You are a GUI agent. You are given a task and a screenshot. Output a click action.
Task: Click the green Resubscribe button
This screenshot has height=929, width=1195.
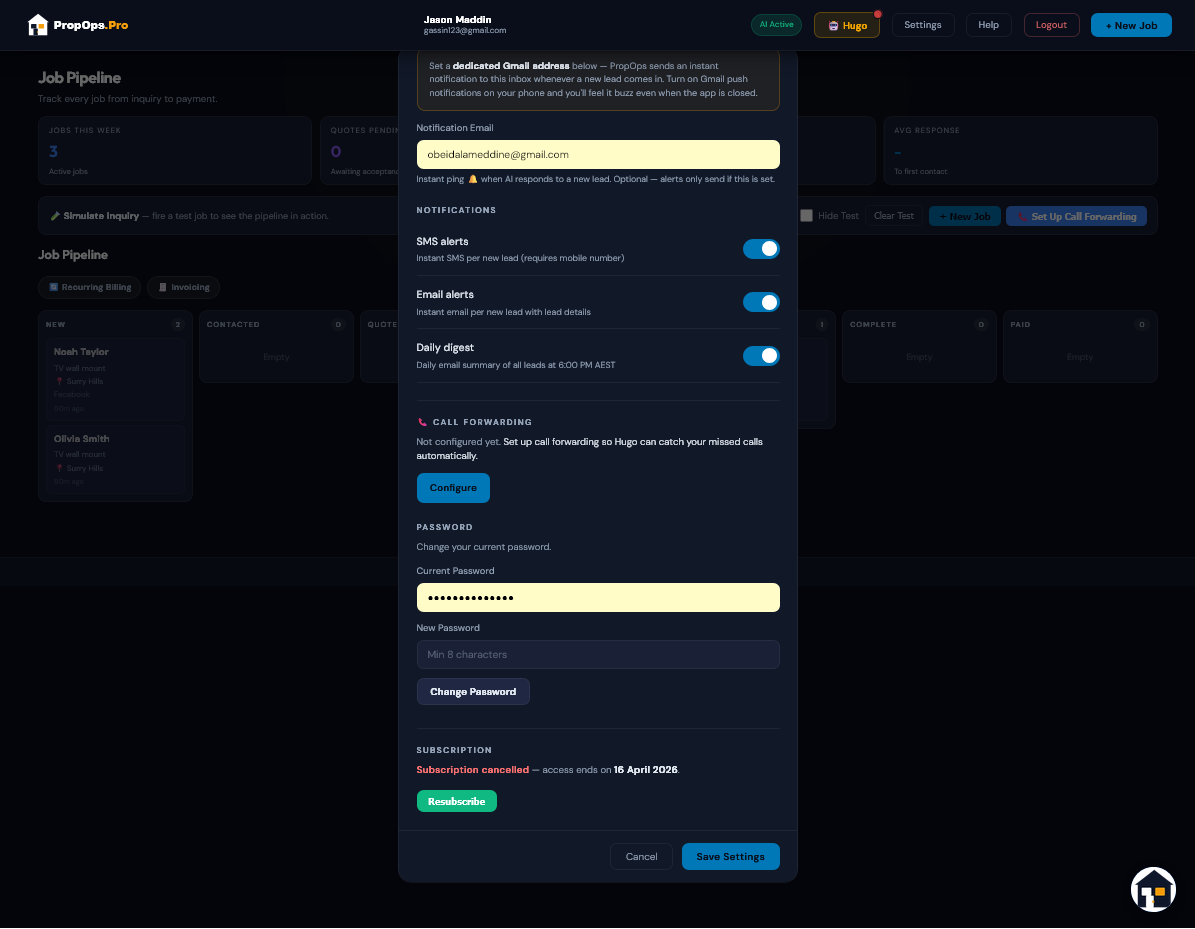tap(457, 802)
